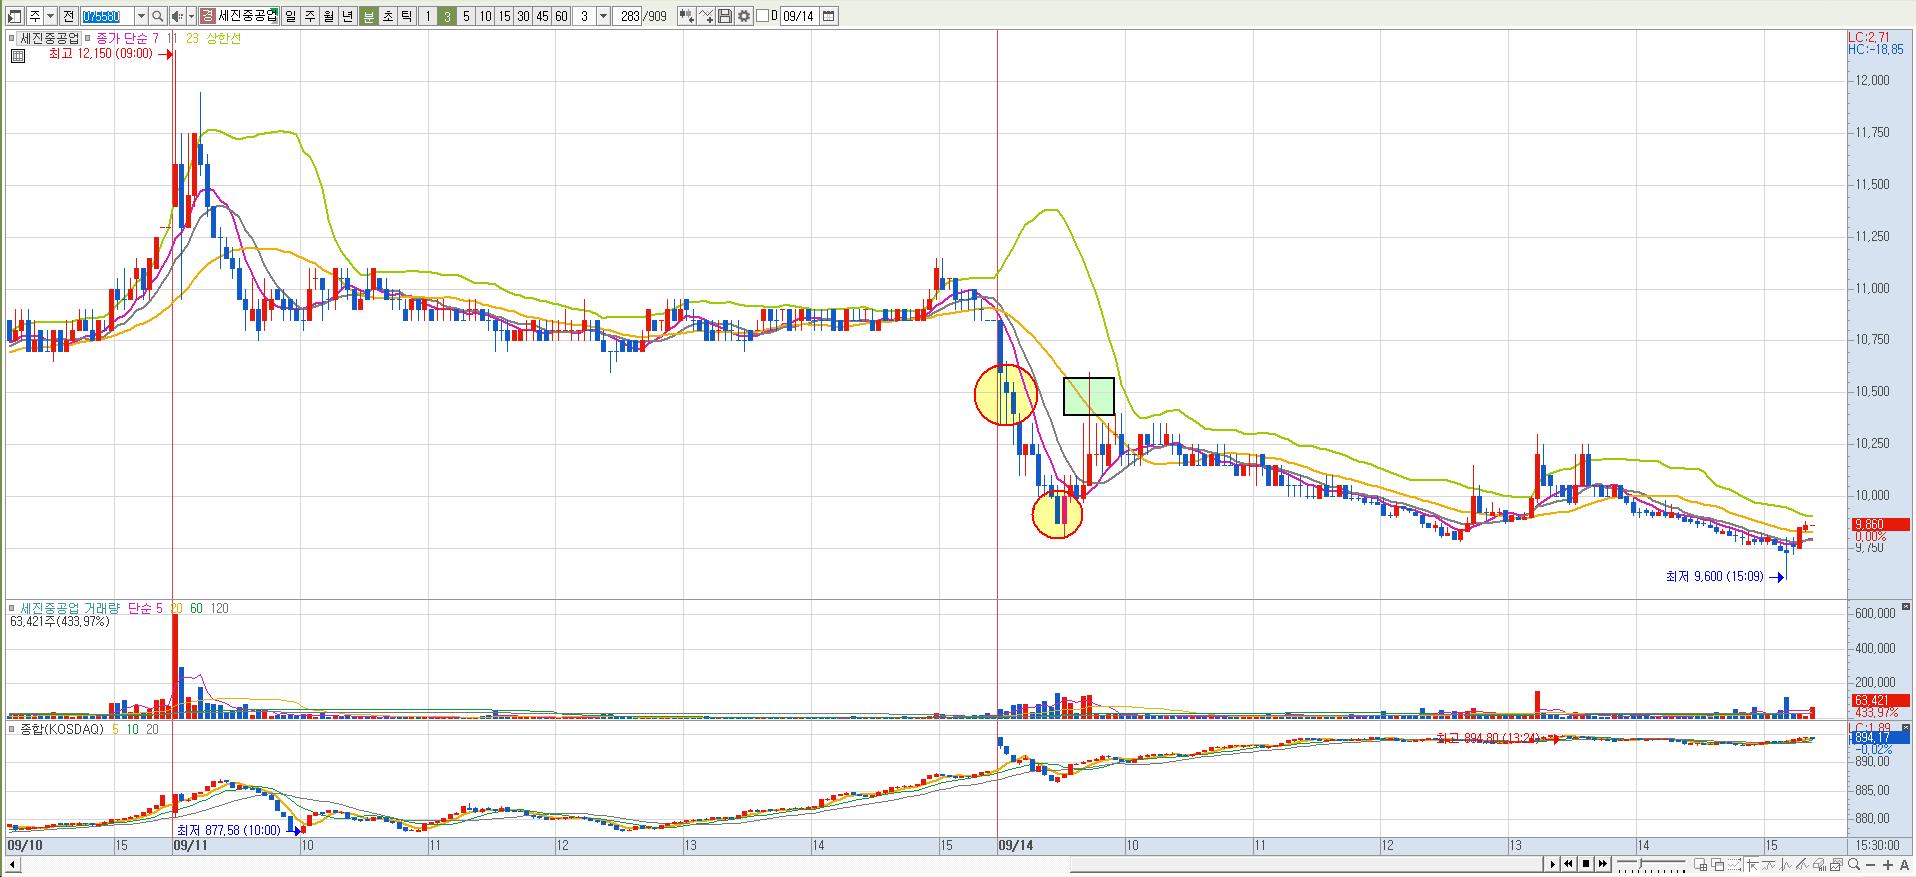
Task: Choose the 10-minute interval button
Action: tap(484, 16)
